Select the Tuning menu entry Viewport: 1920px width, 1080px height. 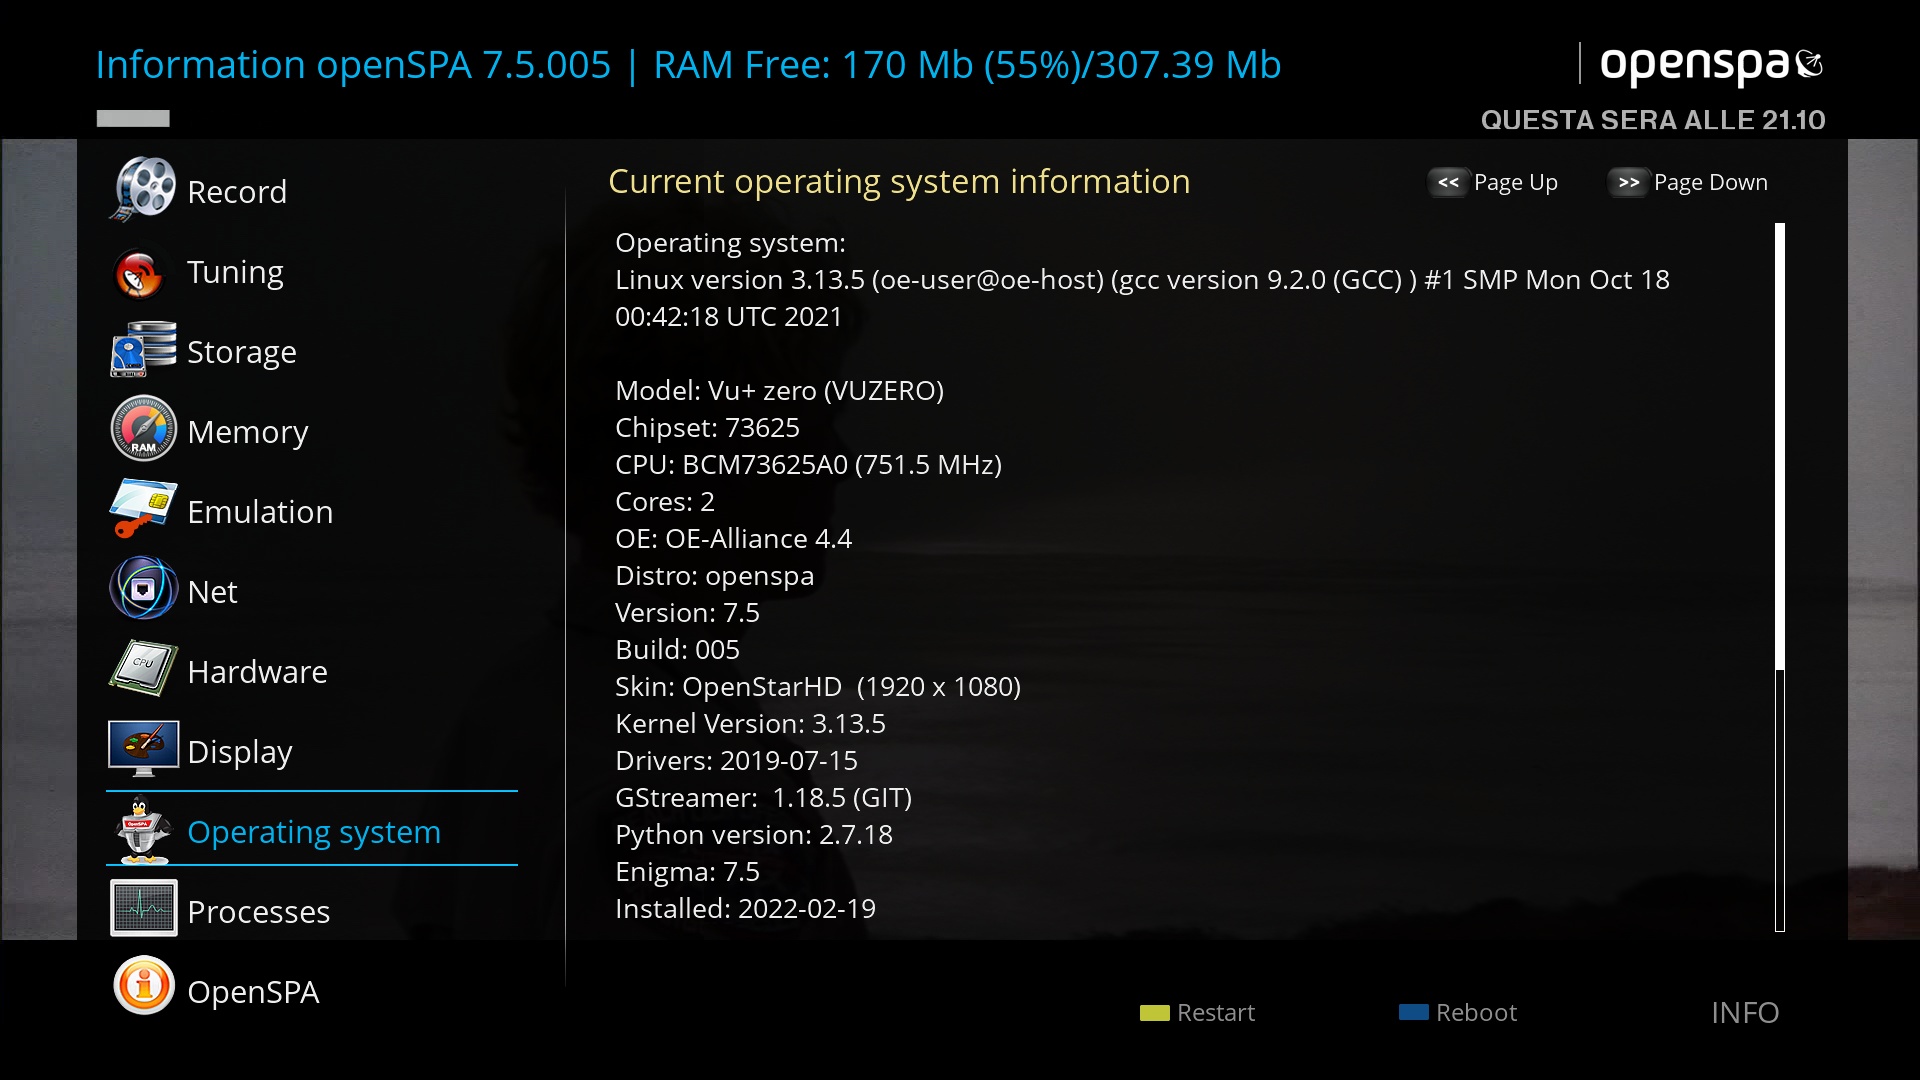click(312, 271)
